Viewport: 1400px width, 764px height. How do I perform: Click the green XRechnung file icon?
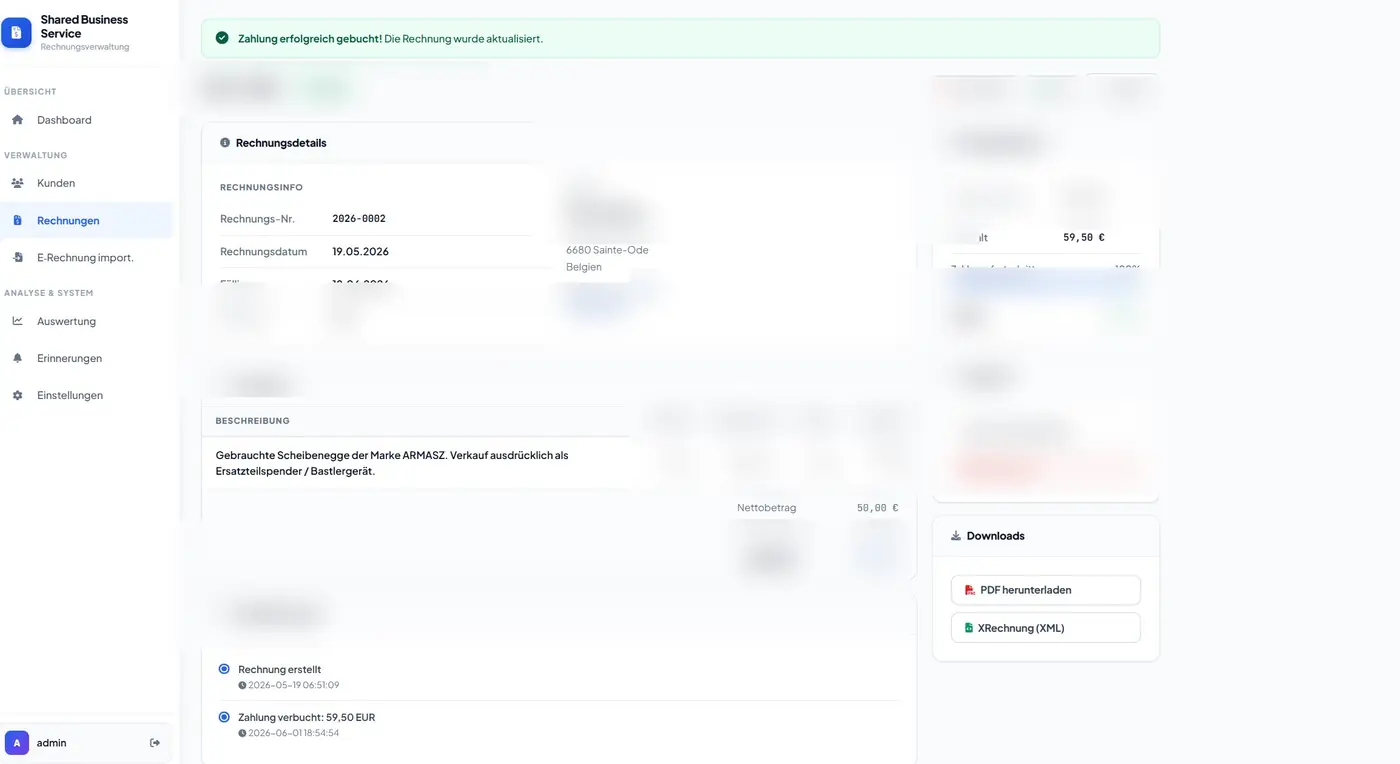point(968,628)
